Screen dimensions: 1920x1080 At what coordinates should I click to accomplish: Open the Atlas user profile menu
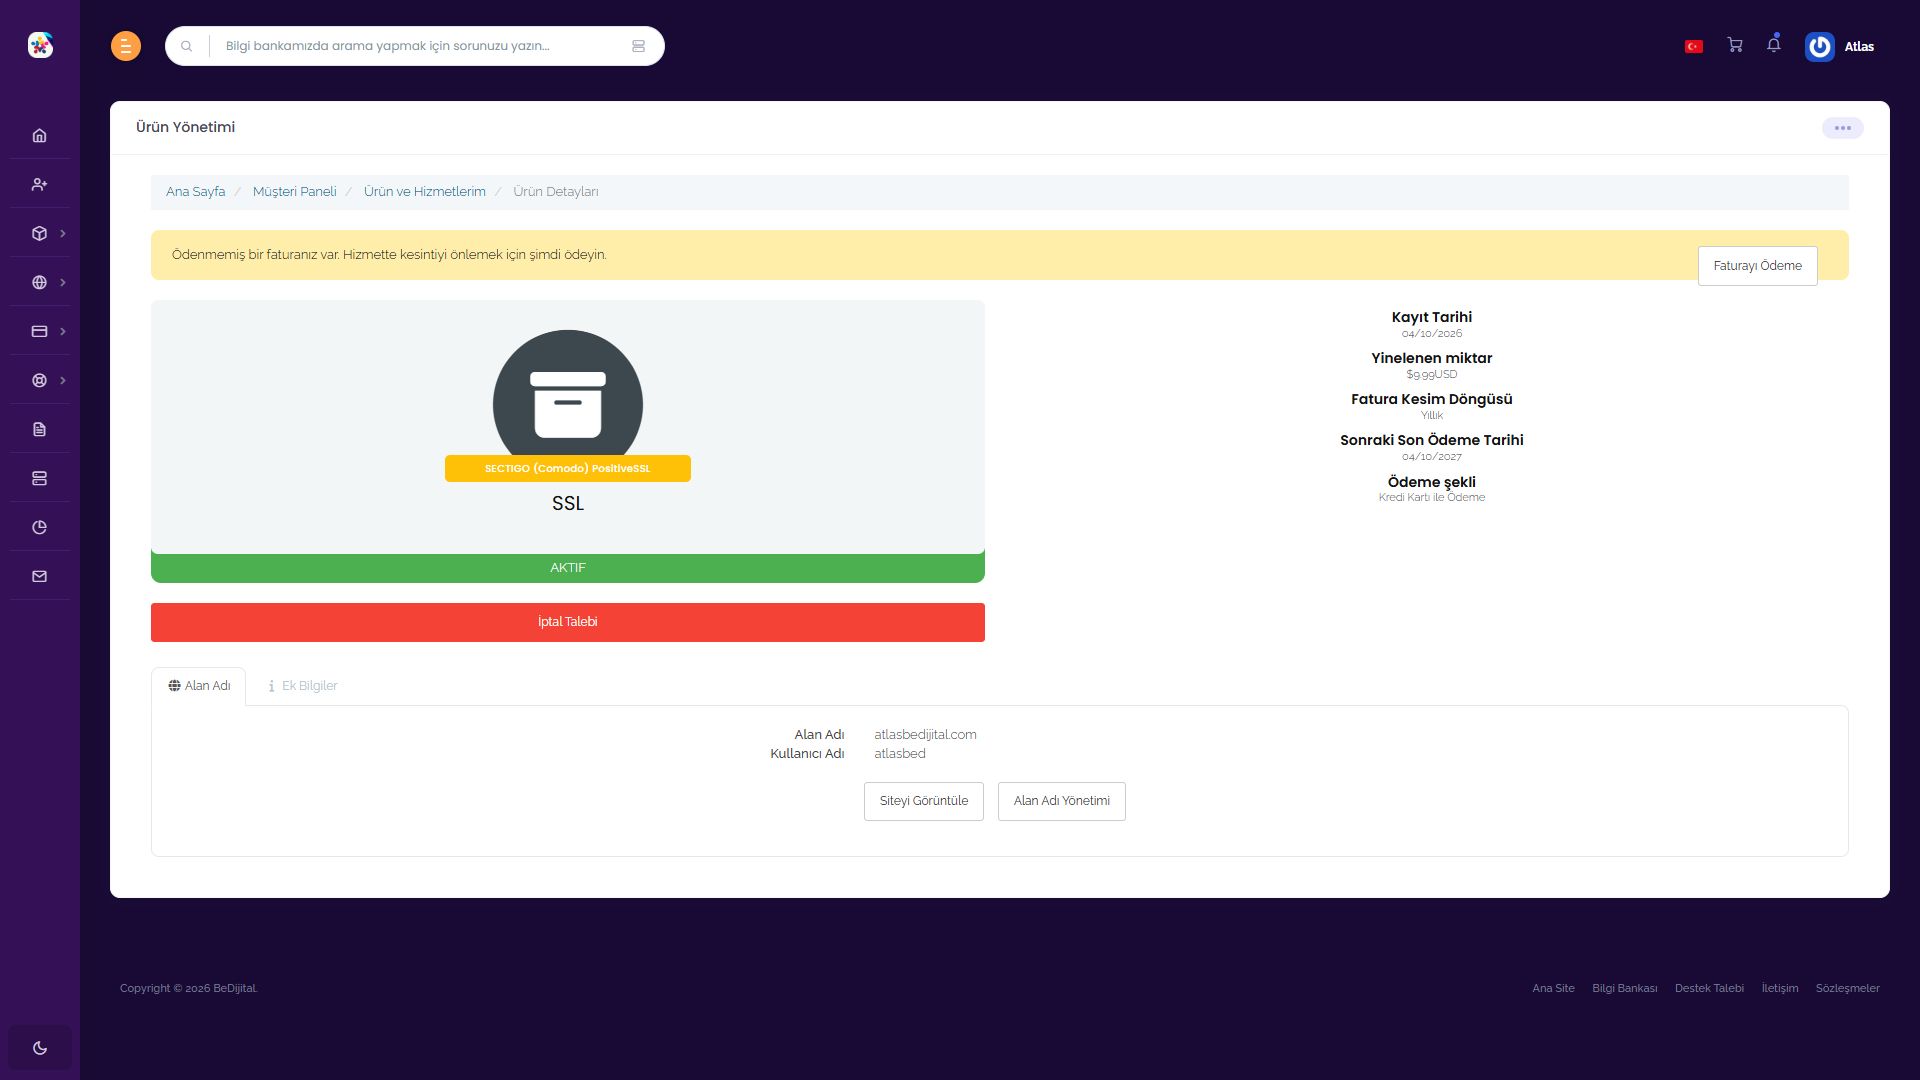[x=1840, y=46]
